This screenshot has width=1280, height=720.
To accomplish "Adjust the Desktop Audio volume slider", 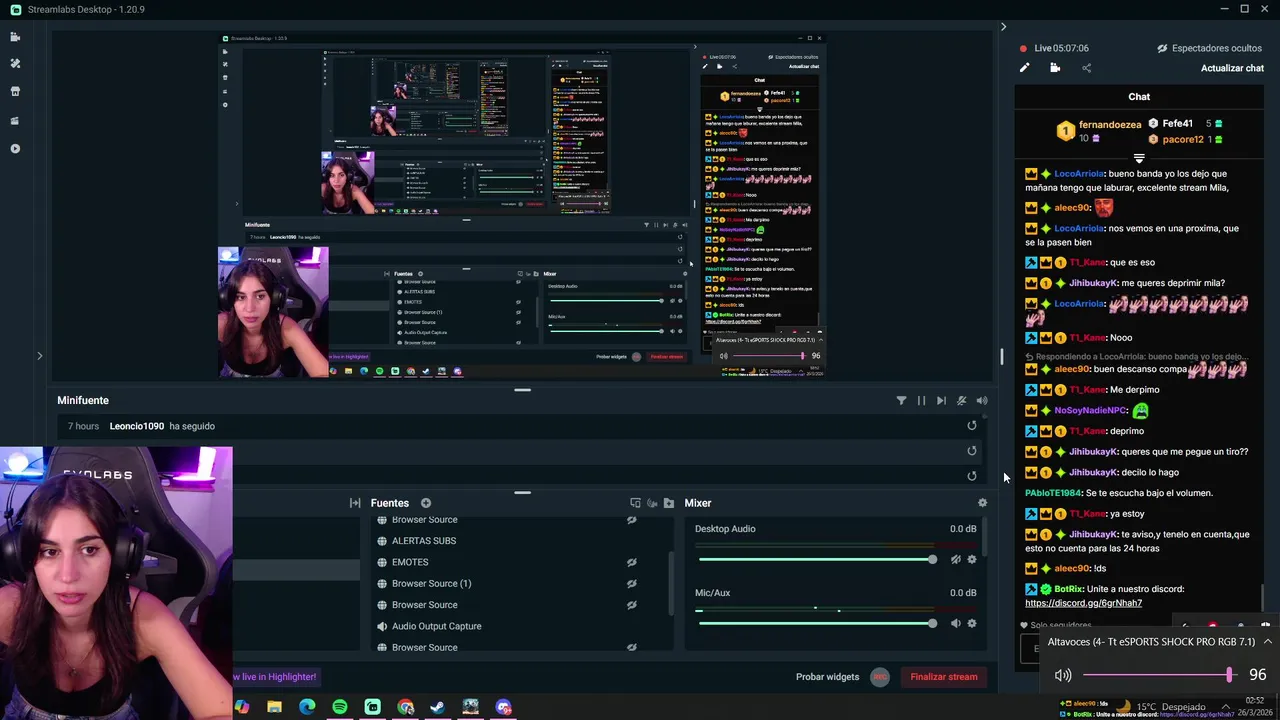I will point(816,559).
